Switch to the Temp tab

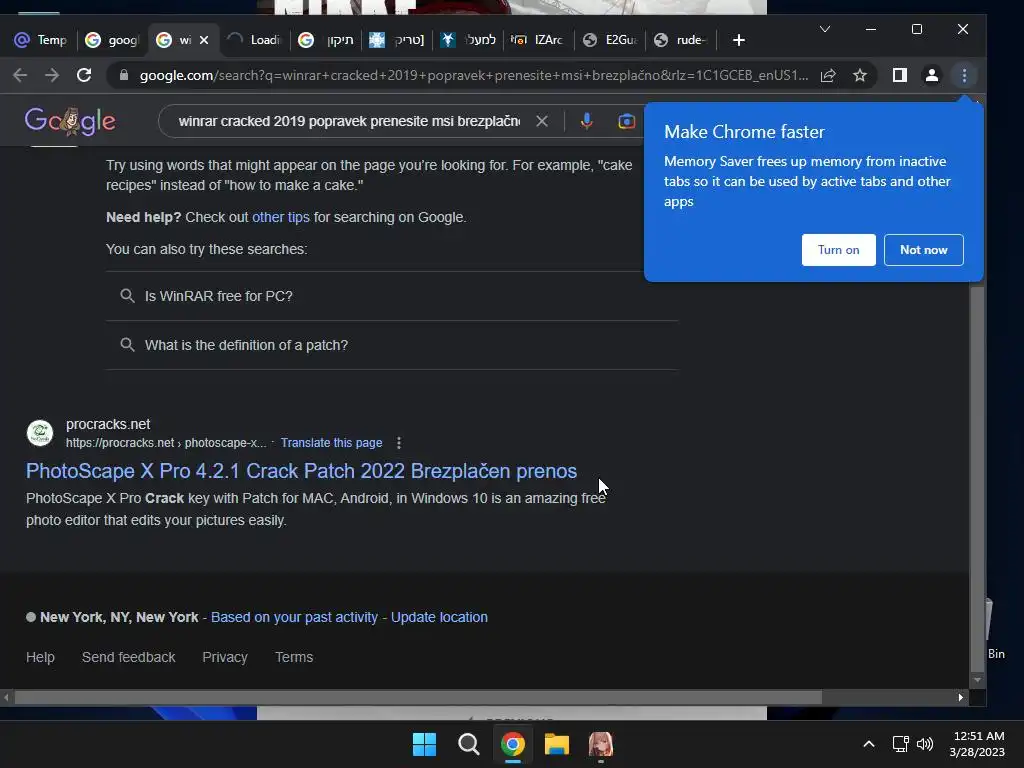[x=40, y=40]
